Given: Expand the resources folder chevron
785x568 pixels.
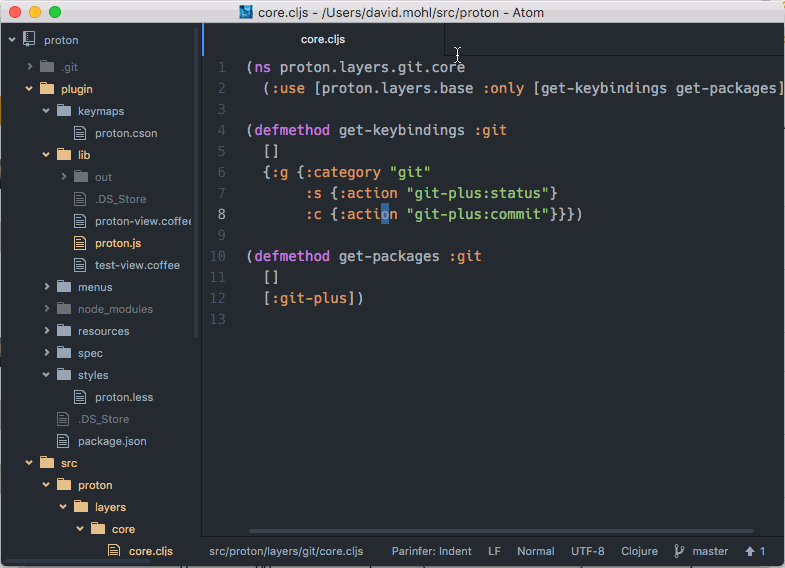Looking at the screenshot, I should tap(47, 330).
